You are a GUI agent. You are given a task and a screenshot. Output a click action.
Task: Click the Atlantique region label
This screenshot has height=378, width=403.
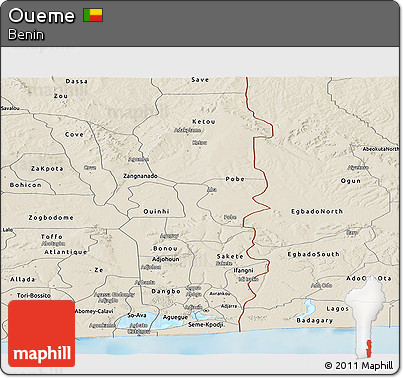(66, 252)
